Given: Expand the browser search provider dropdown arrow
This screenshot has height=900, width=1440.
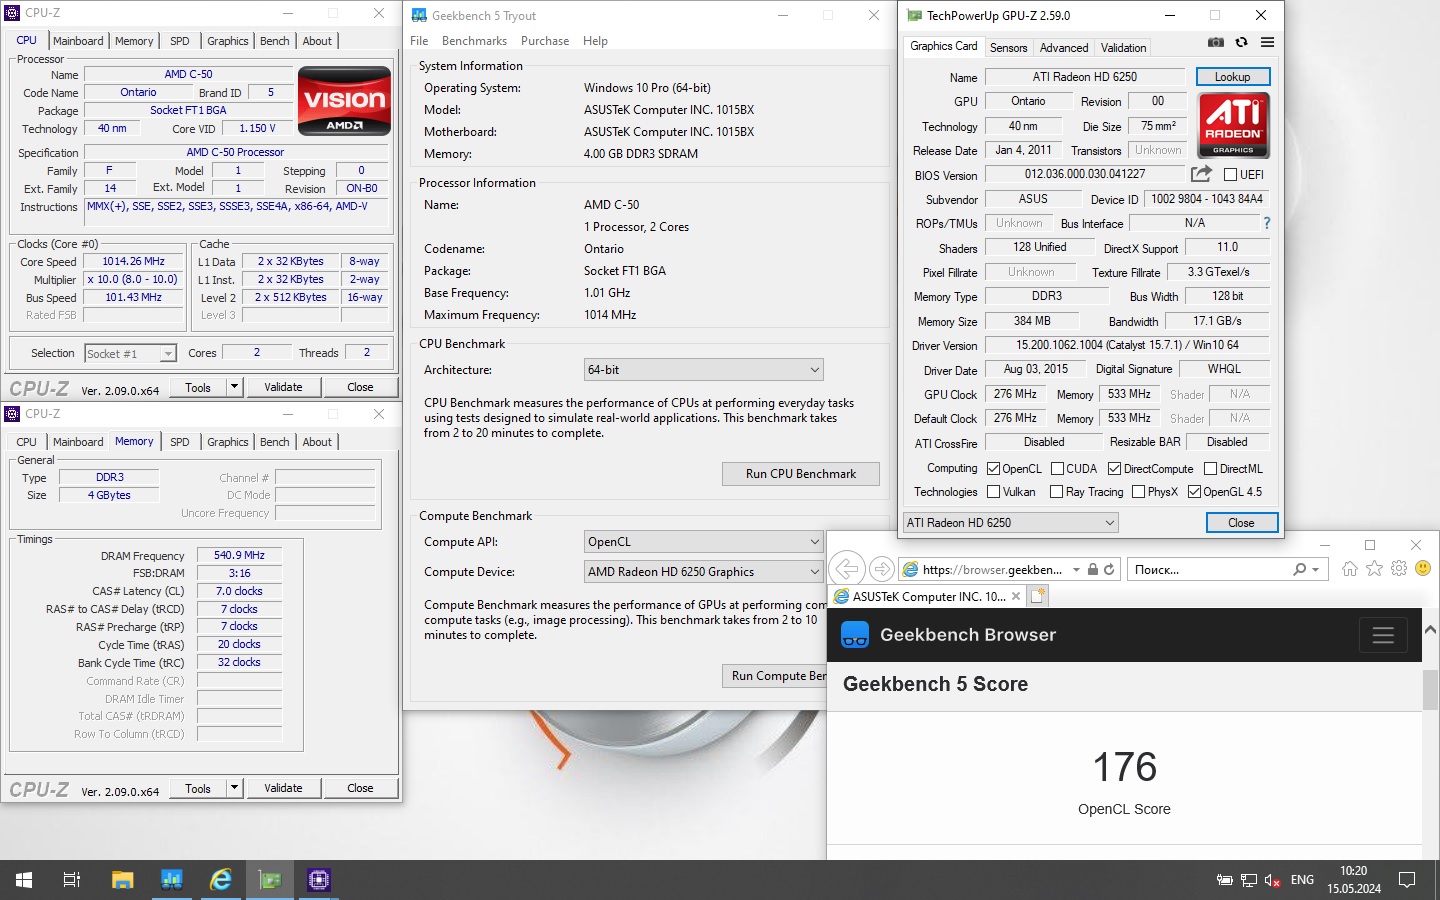Looking at the screenshot, I should point(1315,570).
